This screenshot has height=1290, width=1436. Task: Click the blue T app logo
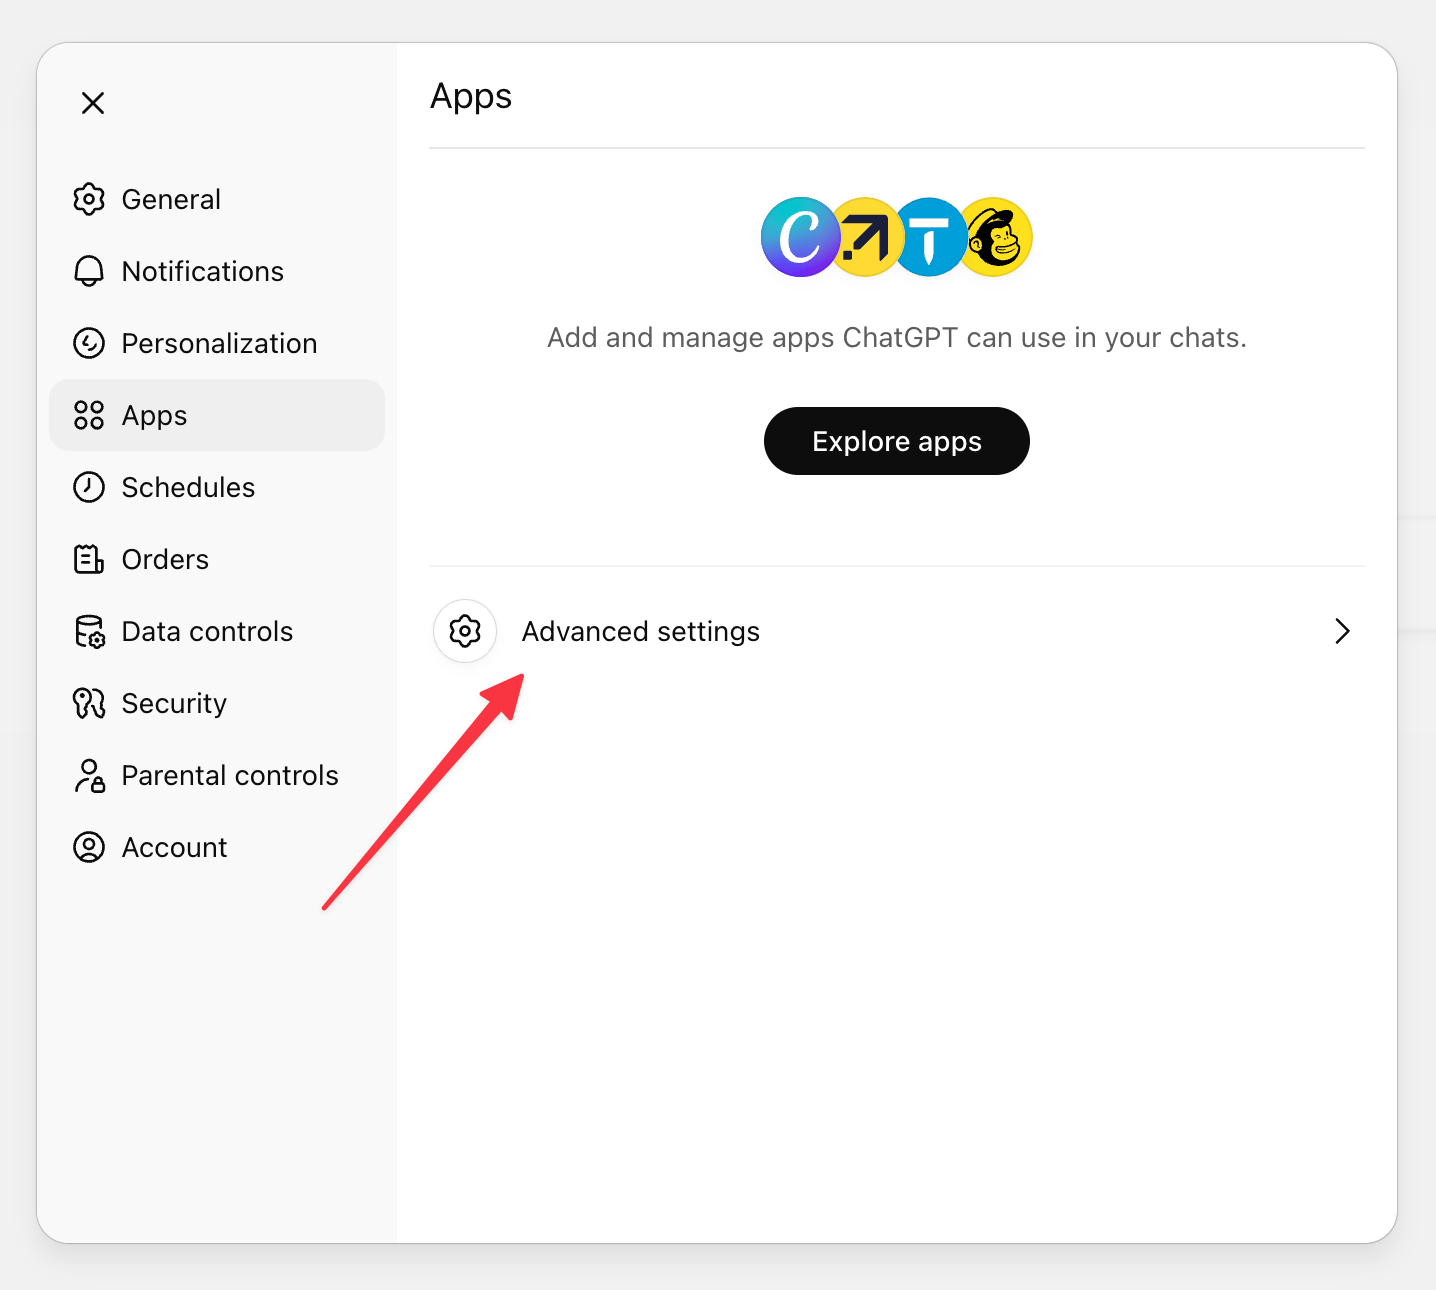(x=929, y=237)
